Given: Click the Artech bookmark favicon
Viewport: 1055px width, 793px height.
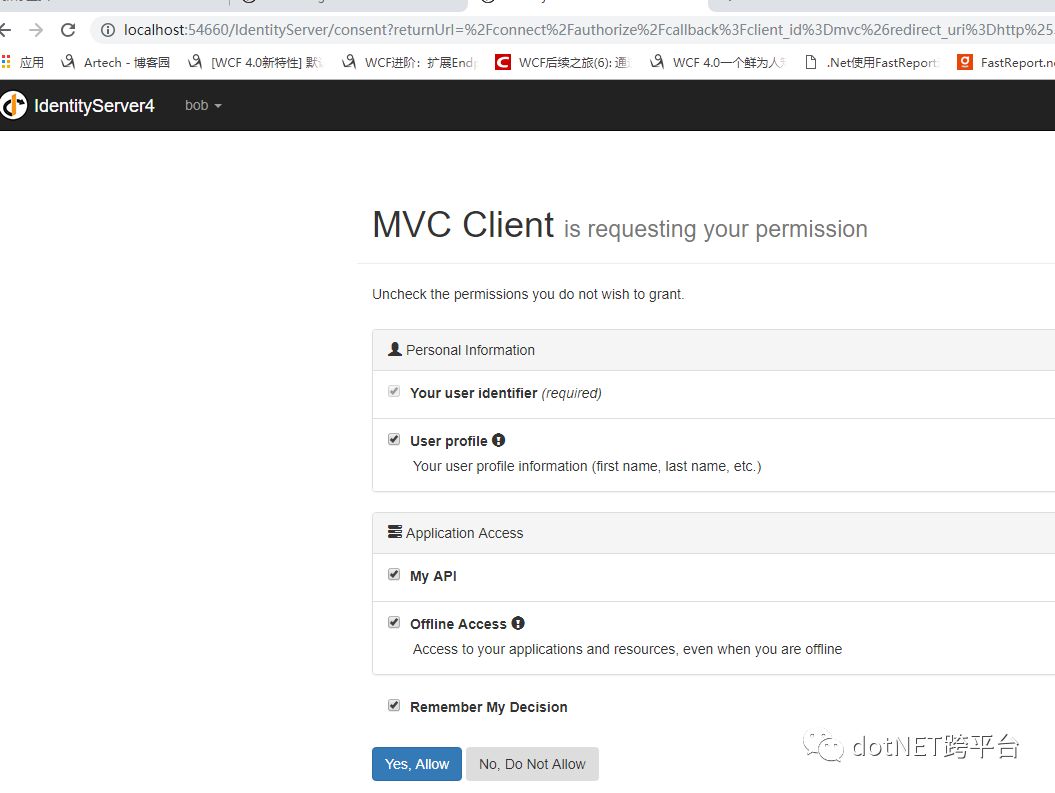Looking at the screenshot, I should coord(67,62).
